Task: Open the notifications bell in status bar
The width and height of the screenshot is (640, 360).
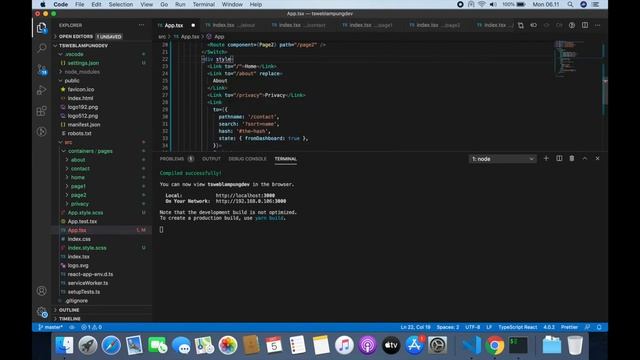Action: [x=599, y=327]
